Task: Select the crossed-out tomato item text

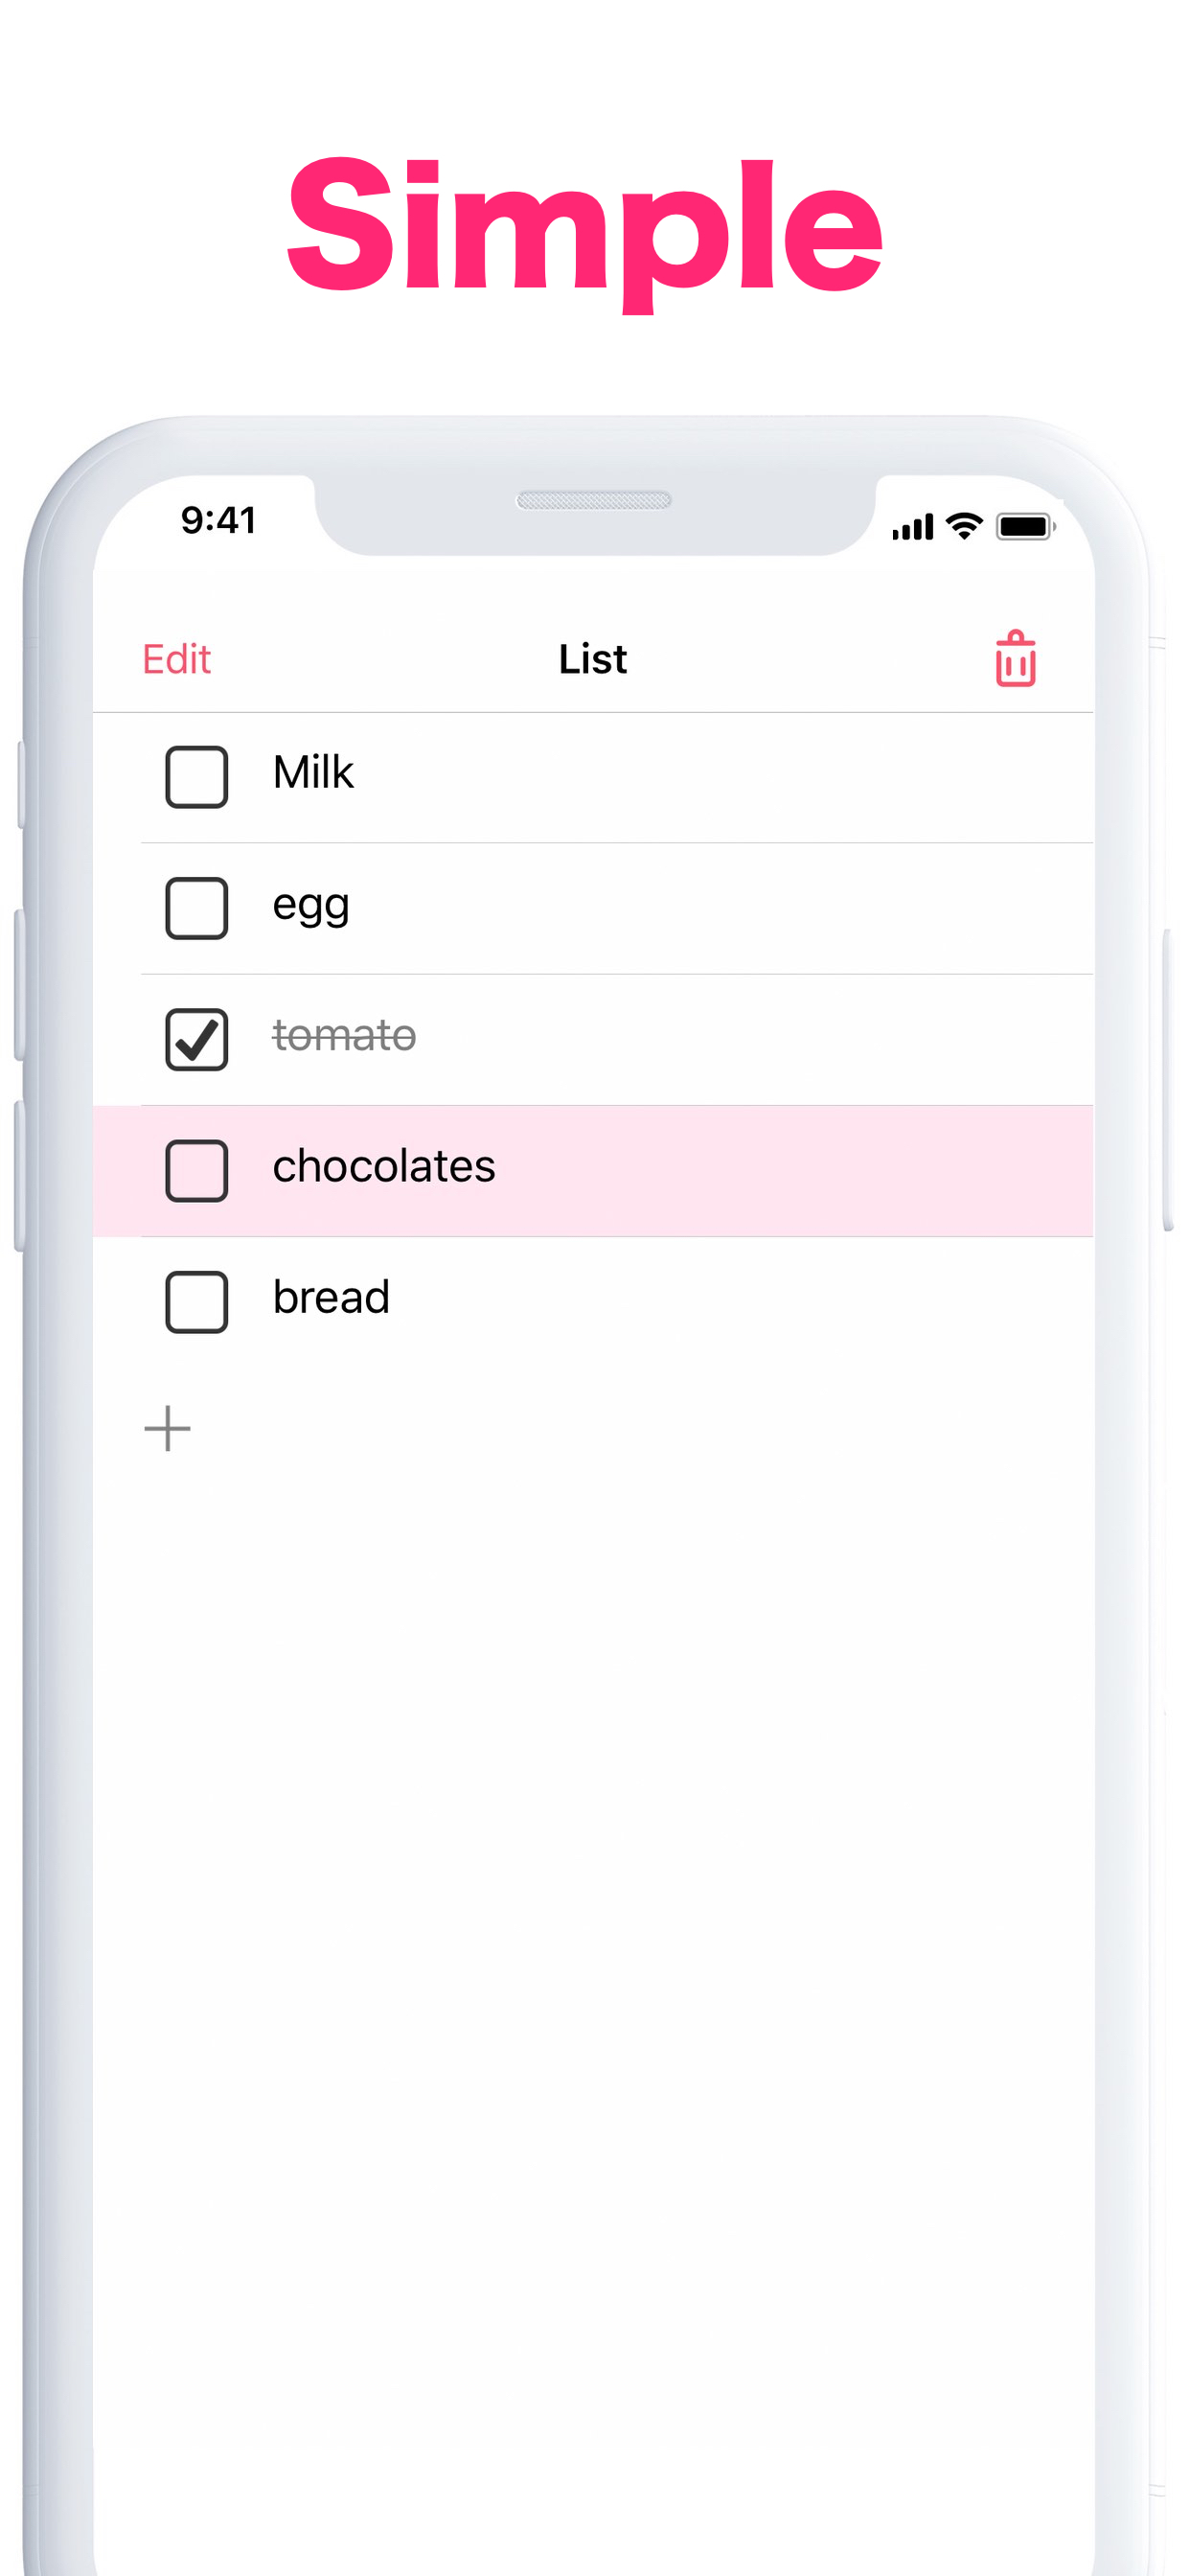Action: 344,1036
